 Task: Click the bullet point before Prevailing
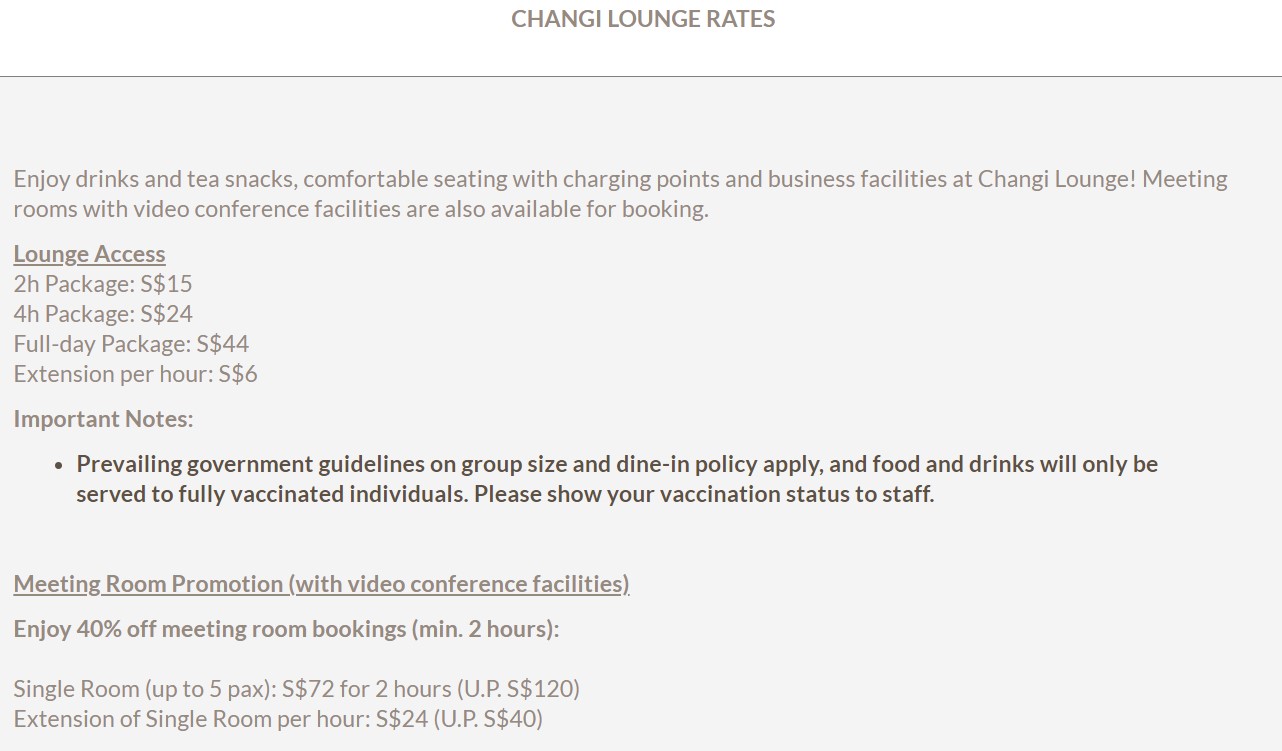[x=58, y=465]
